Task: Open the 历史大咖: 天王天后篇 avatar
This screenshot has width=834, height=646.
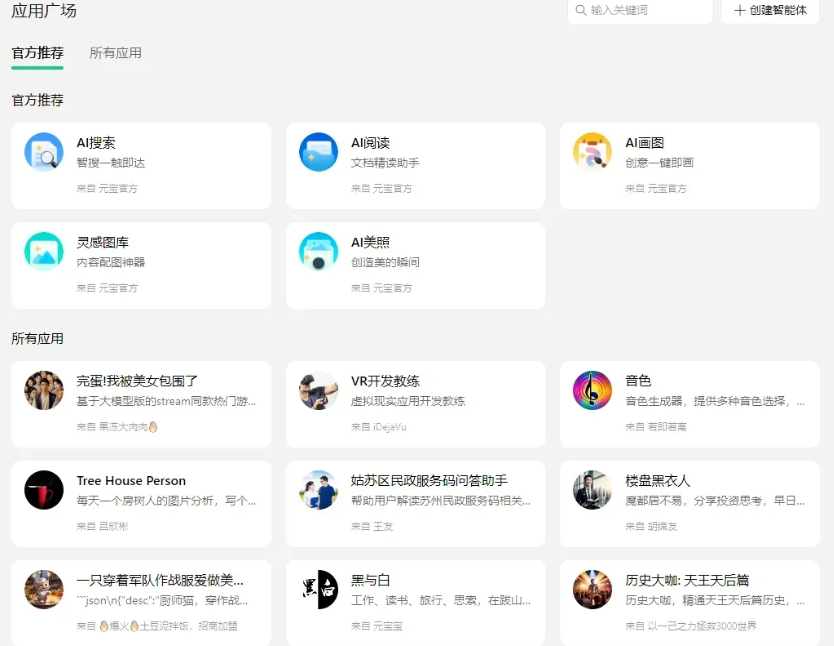Action: pos(592,589)
